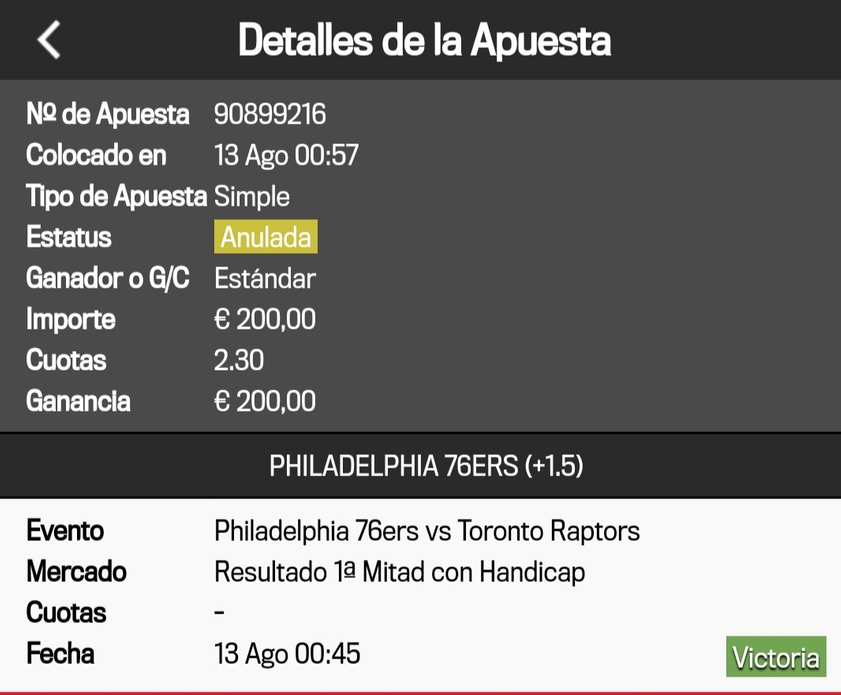Select the Importe value € 200,00
The image size is (841, 695).
pos(264,319)
